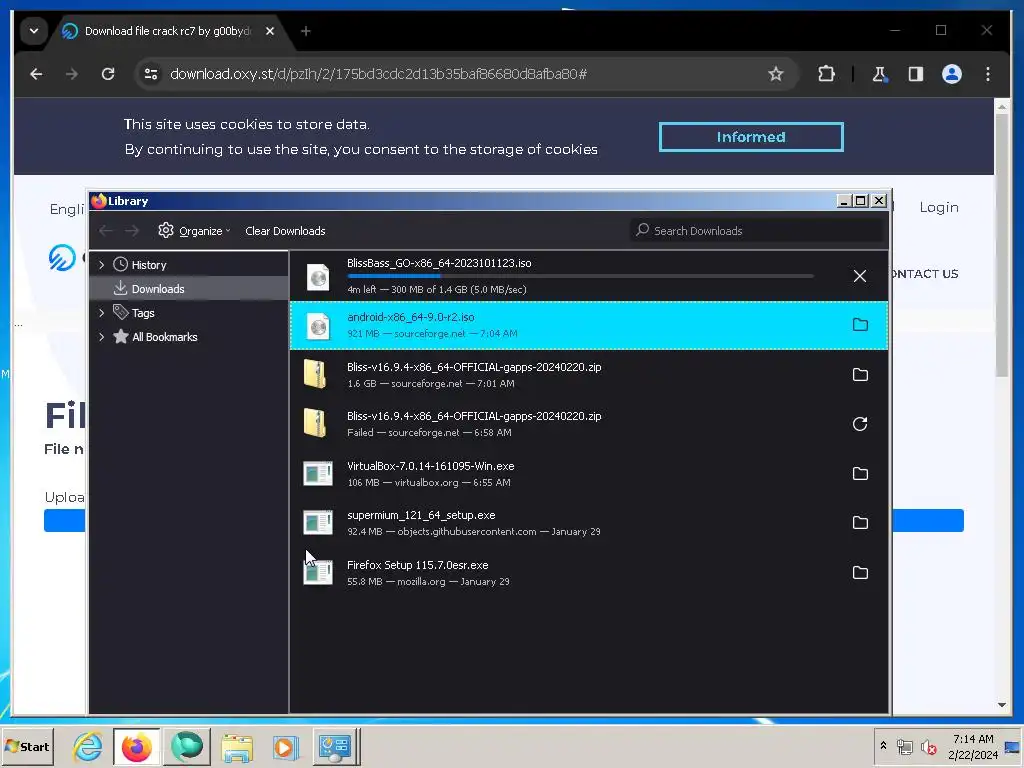Accept cookies with Informed button

coord(751,137)
